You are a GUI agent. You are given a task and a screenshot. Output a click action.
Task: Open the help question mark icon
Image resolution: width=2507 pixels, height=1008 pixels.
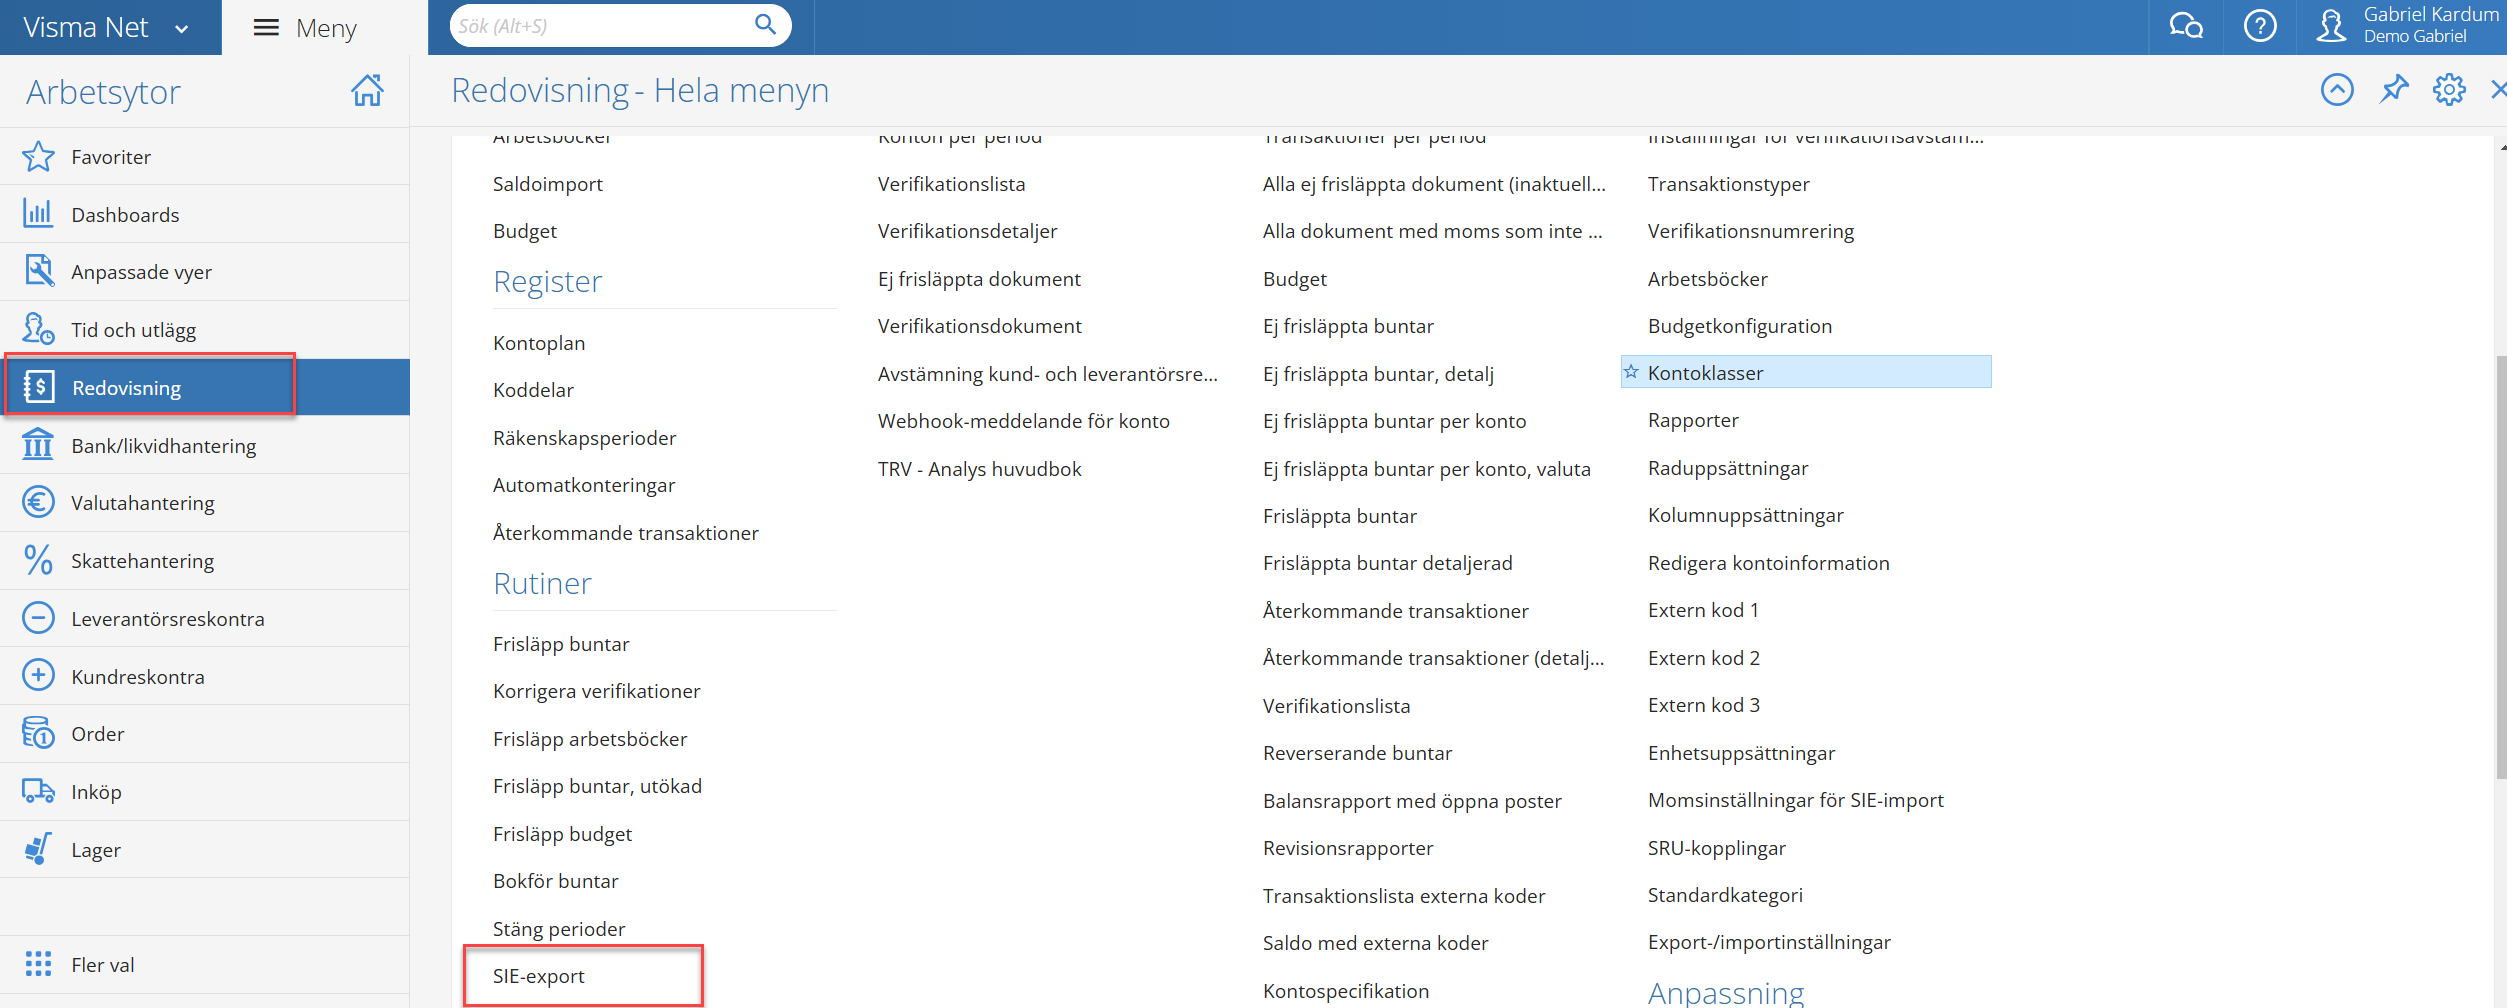2260,26
